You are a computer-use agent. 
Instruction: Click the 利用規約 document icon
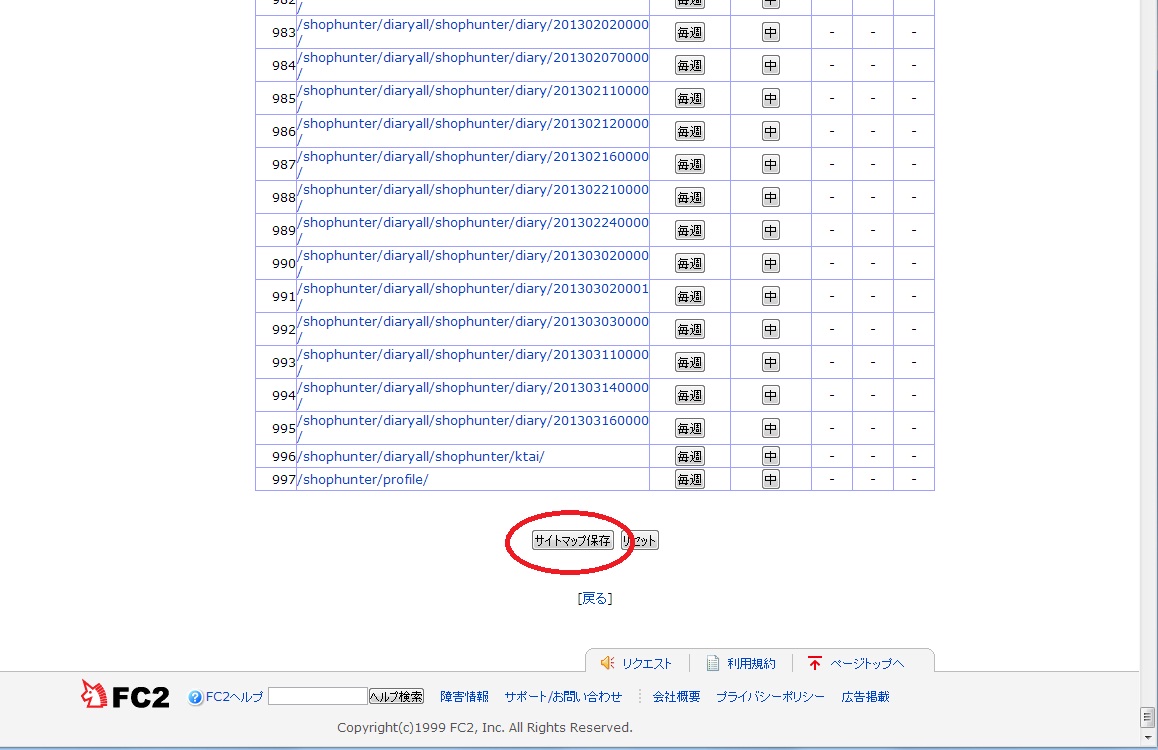click(x=713, y=663)
